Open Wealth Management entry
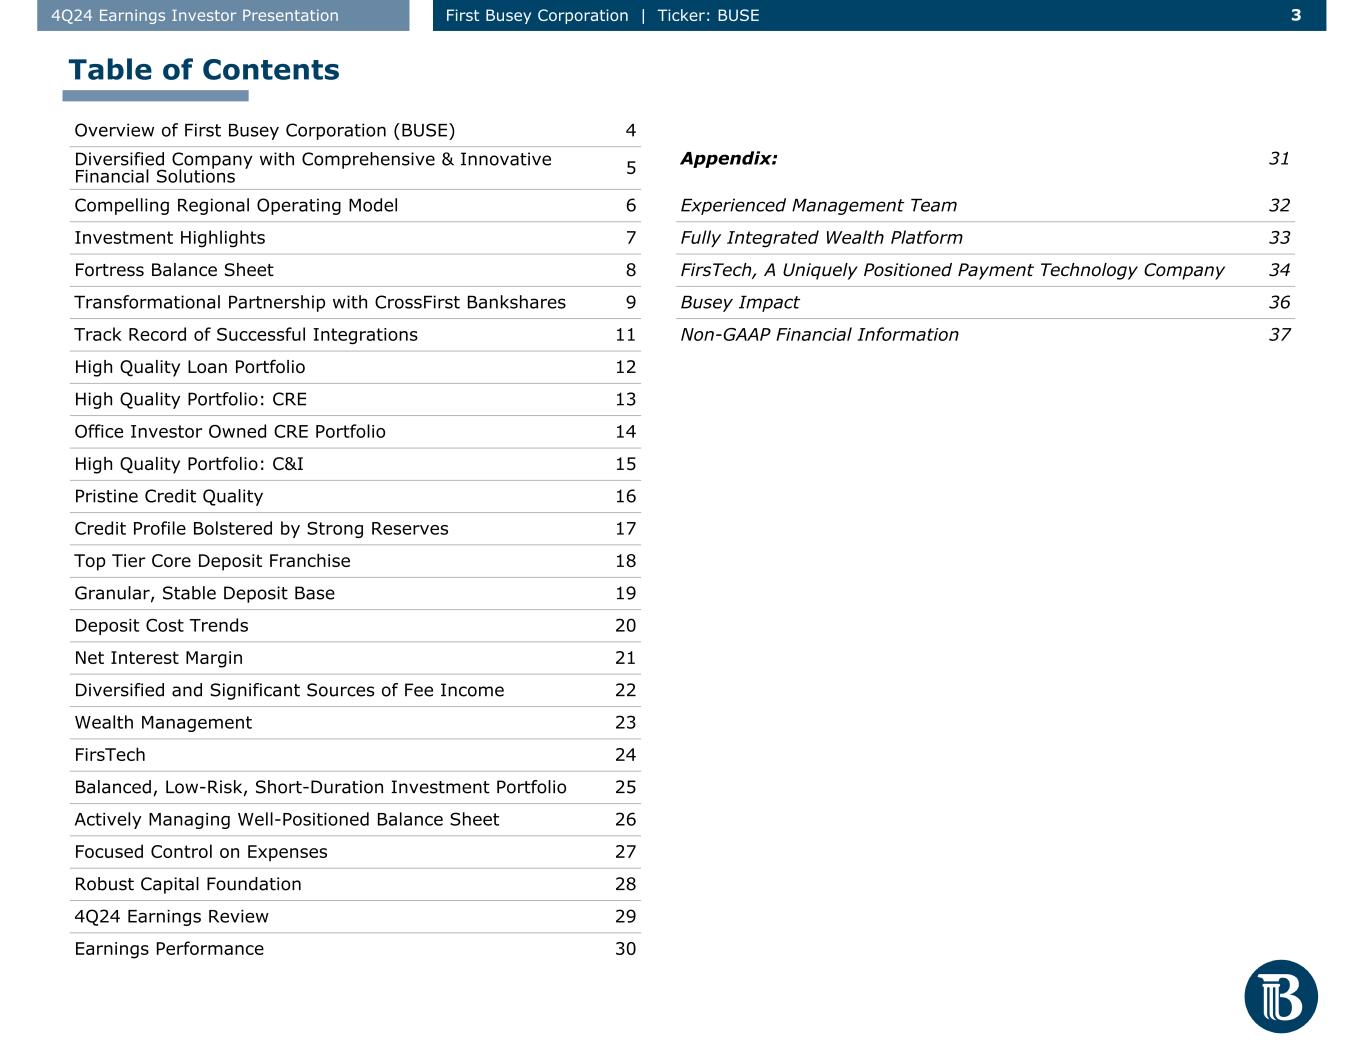Image resolution: width=1365 pixels, height=1055 pixels. pyautogui.click(x=355, y=723)
